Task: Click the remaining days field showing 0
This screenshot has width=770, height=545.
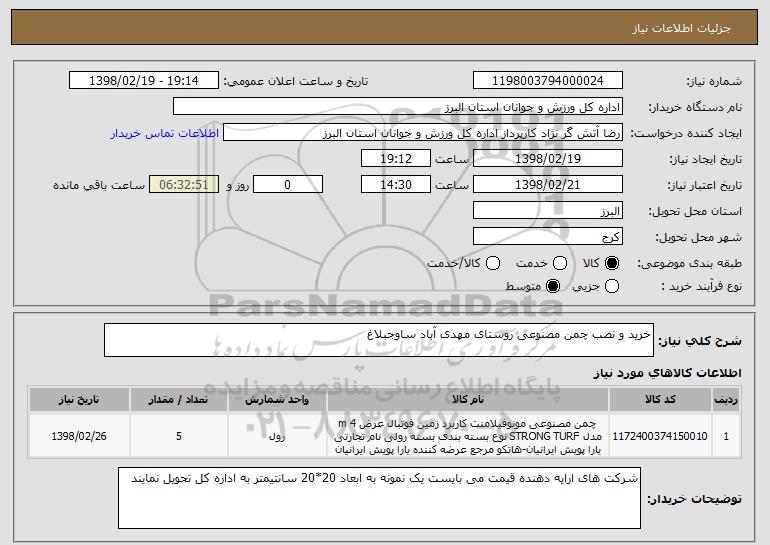Action: 288,185
